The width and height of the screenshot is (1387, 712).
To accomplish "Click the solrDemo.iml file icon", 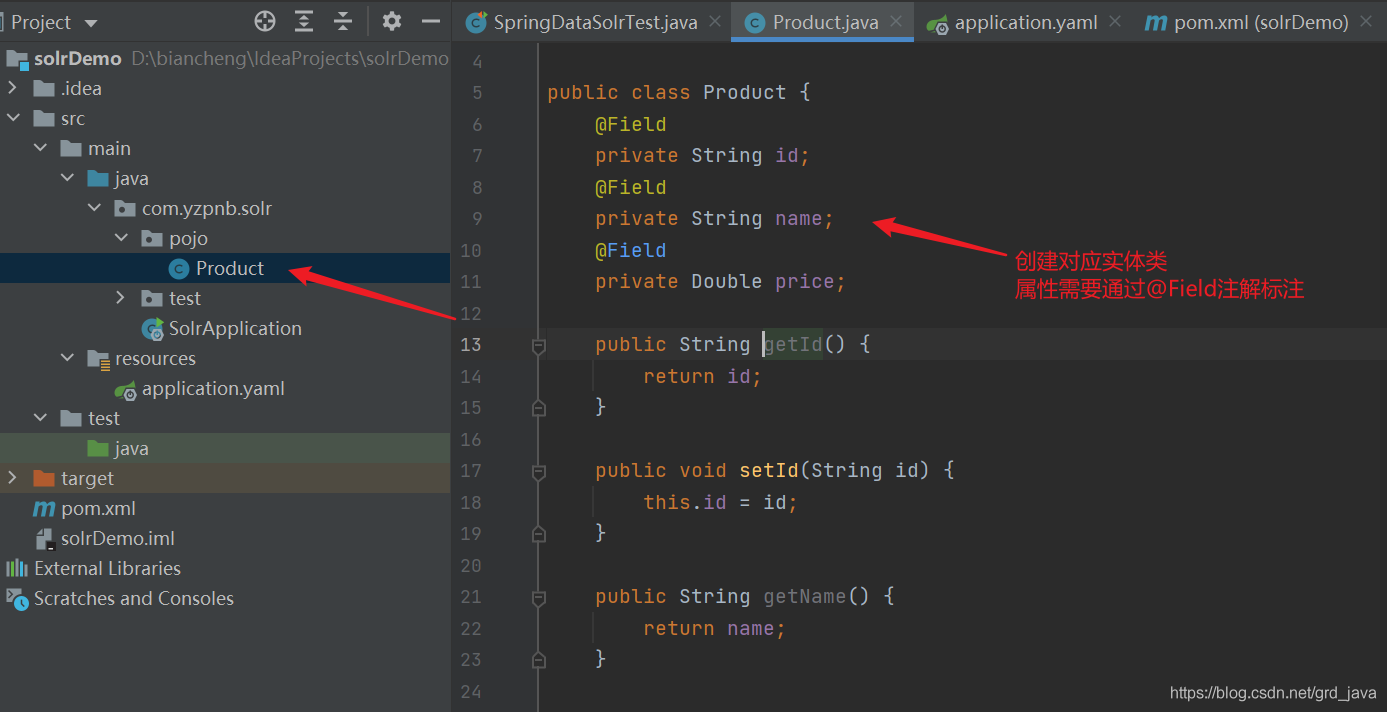I will [x=44, y=538].
